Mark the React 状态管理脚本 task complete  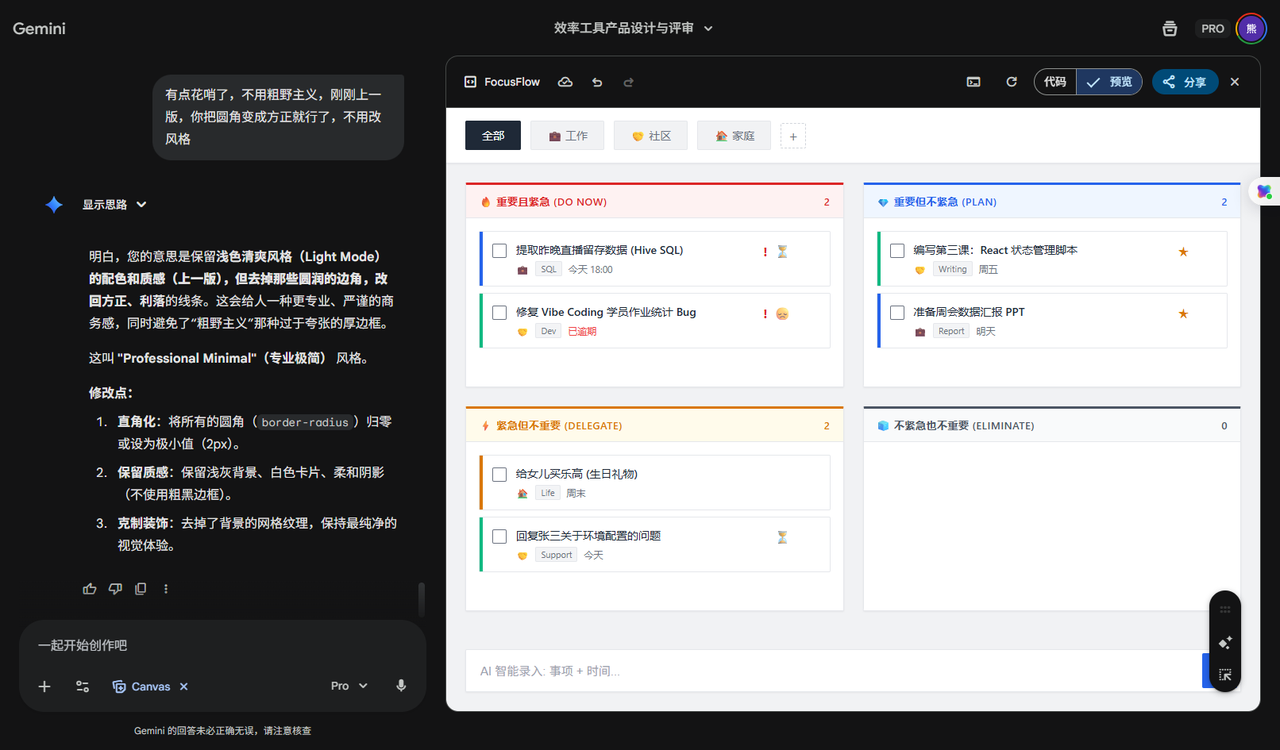897,250
